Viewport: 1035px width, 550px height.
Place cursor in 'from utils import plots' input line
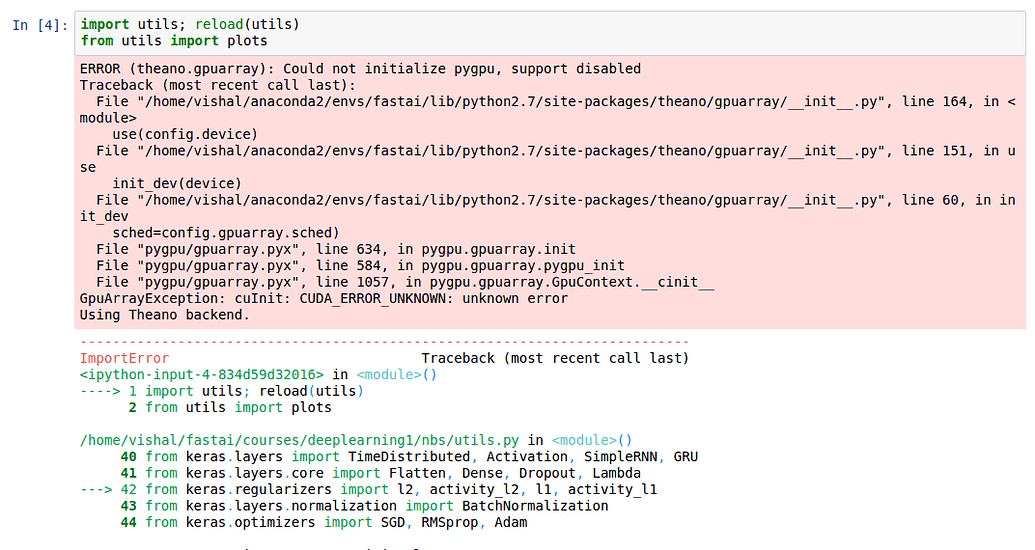pos(174,41)
